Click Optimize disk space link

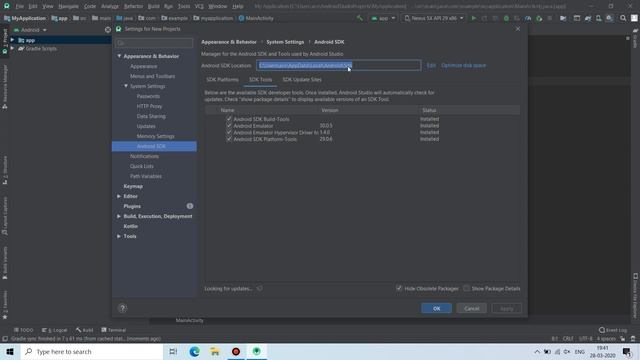tap(463, 65)
